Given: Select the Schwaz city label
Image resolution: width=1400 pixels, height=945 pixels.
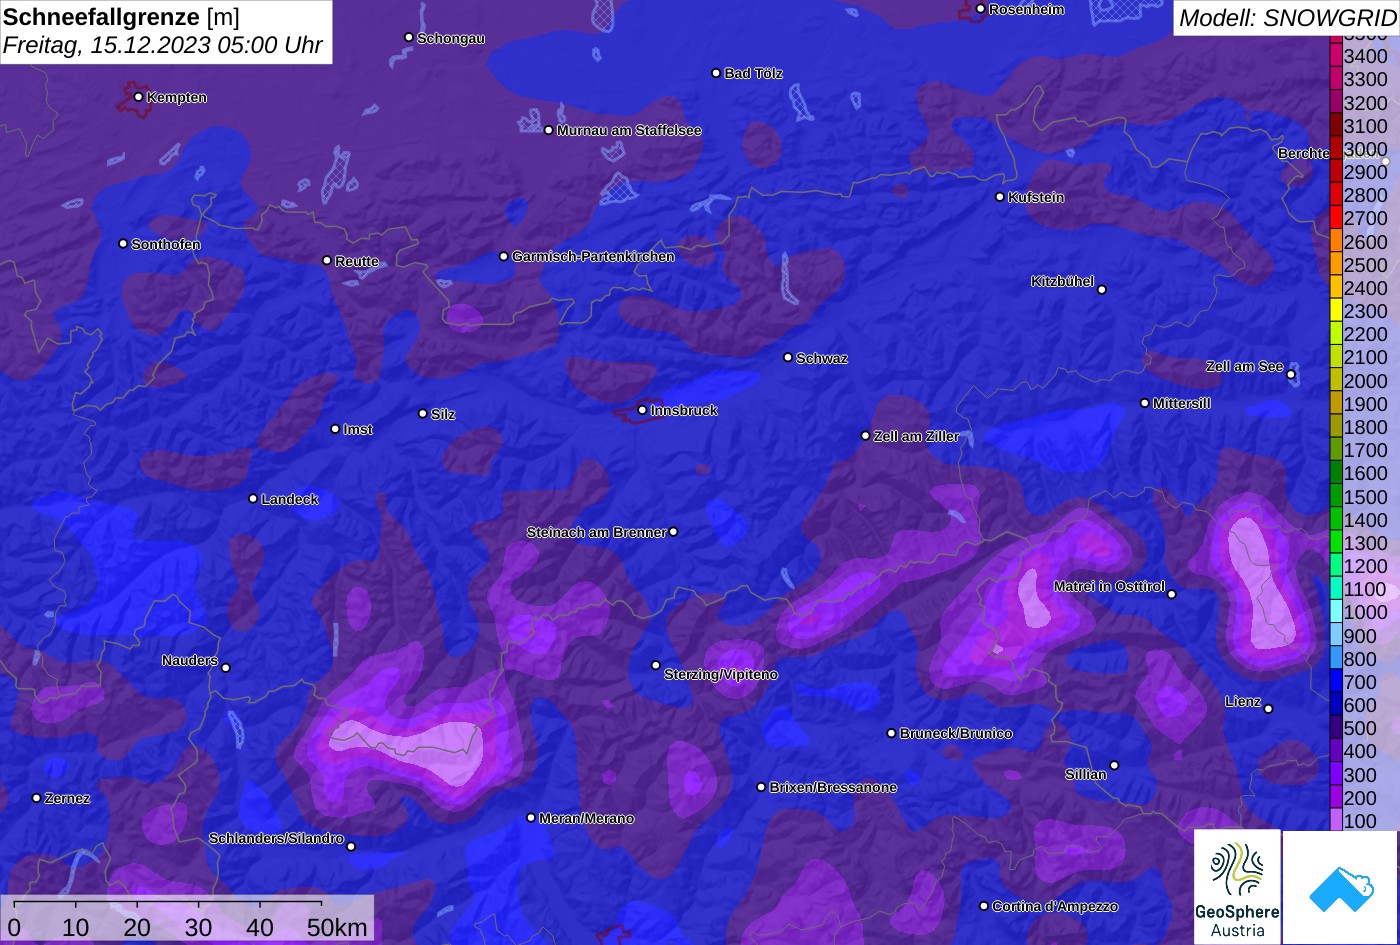Looking at the screenshot, I should (x=822, y=358).
